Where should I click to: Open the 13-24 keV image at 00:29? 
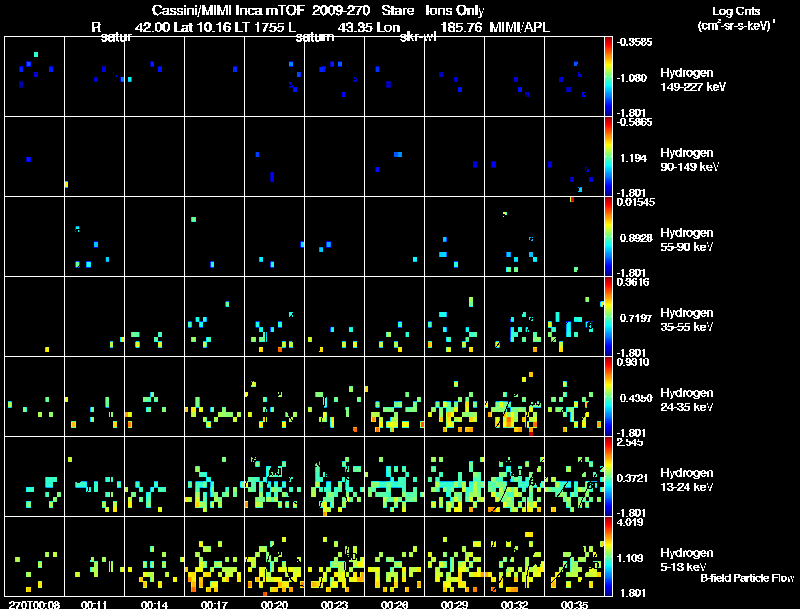click(454, 476)
